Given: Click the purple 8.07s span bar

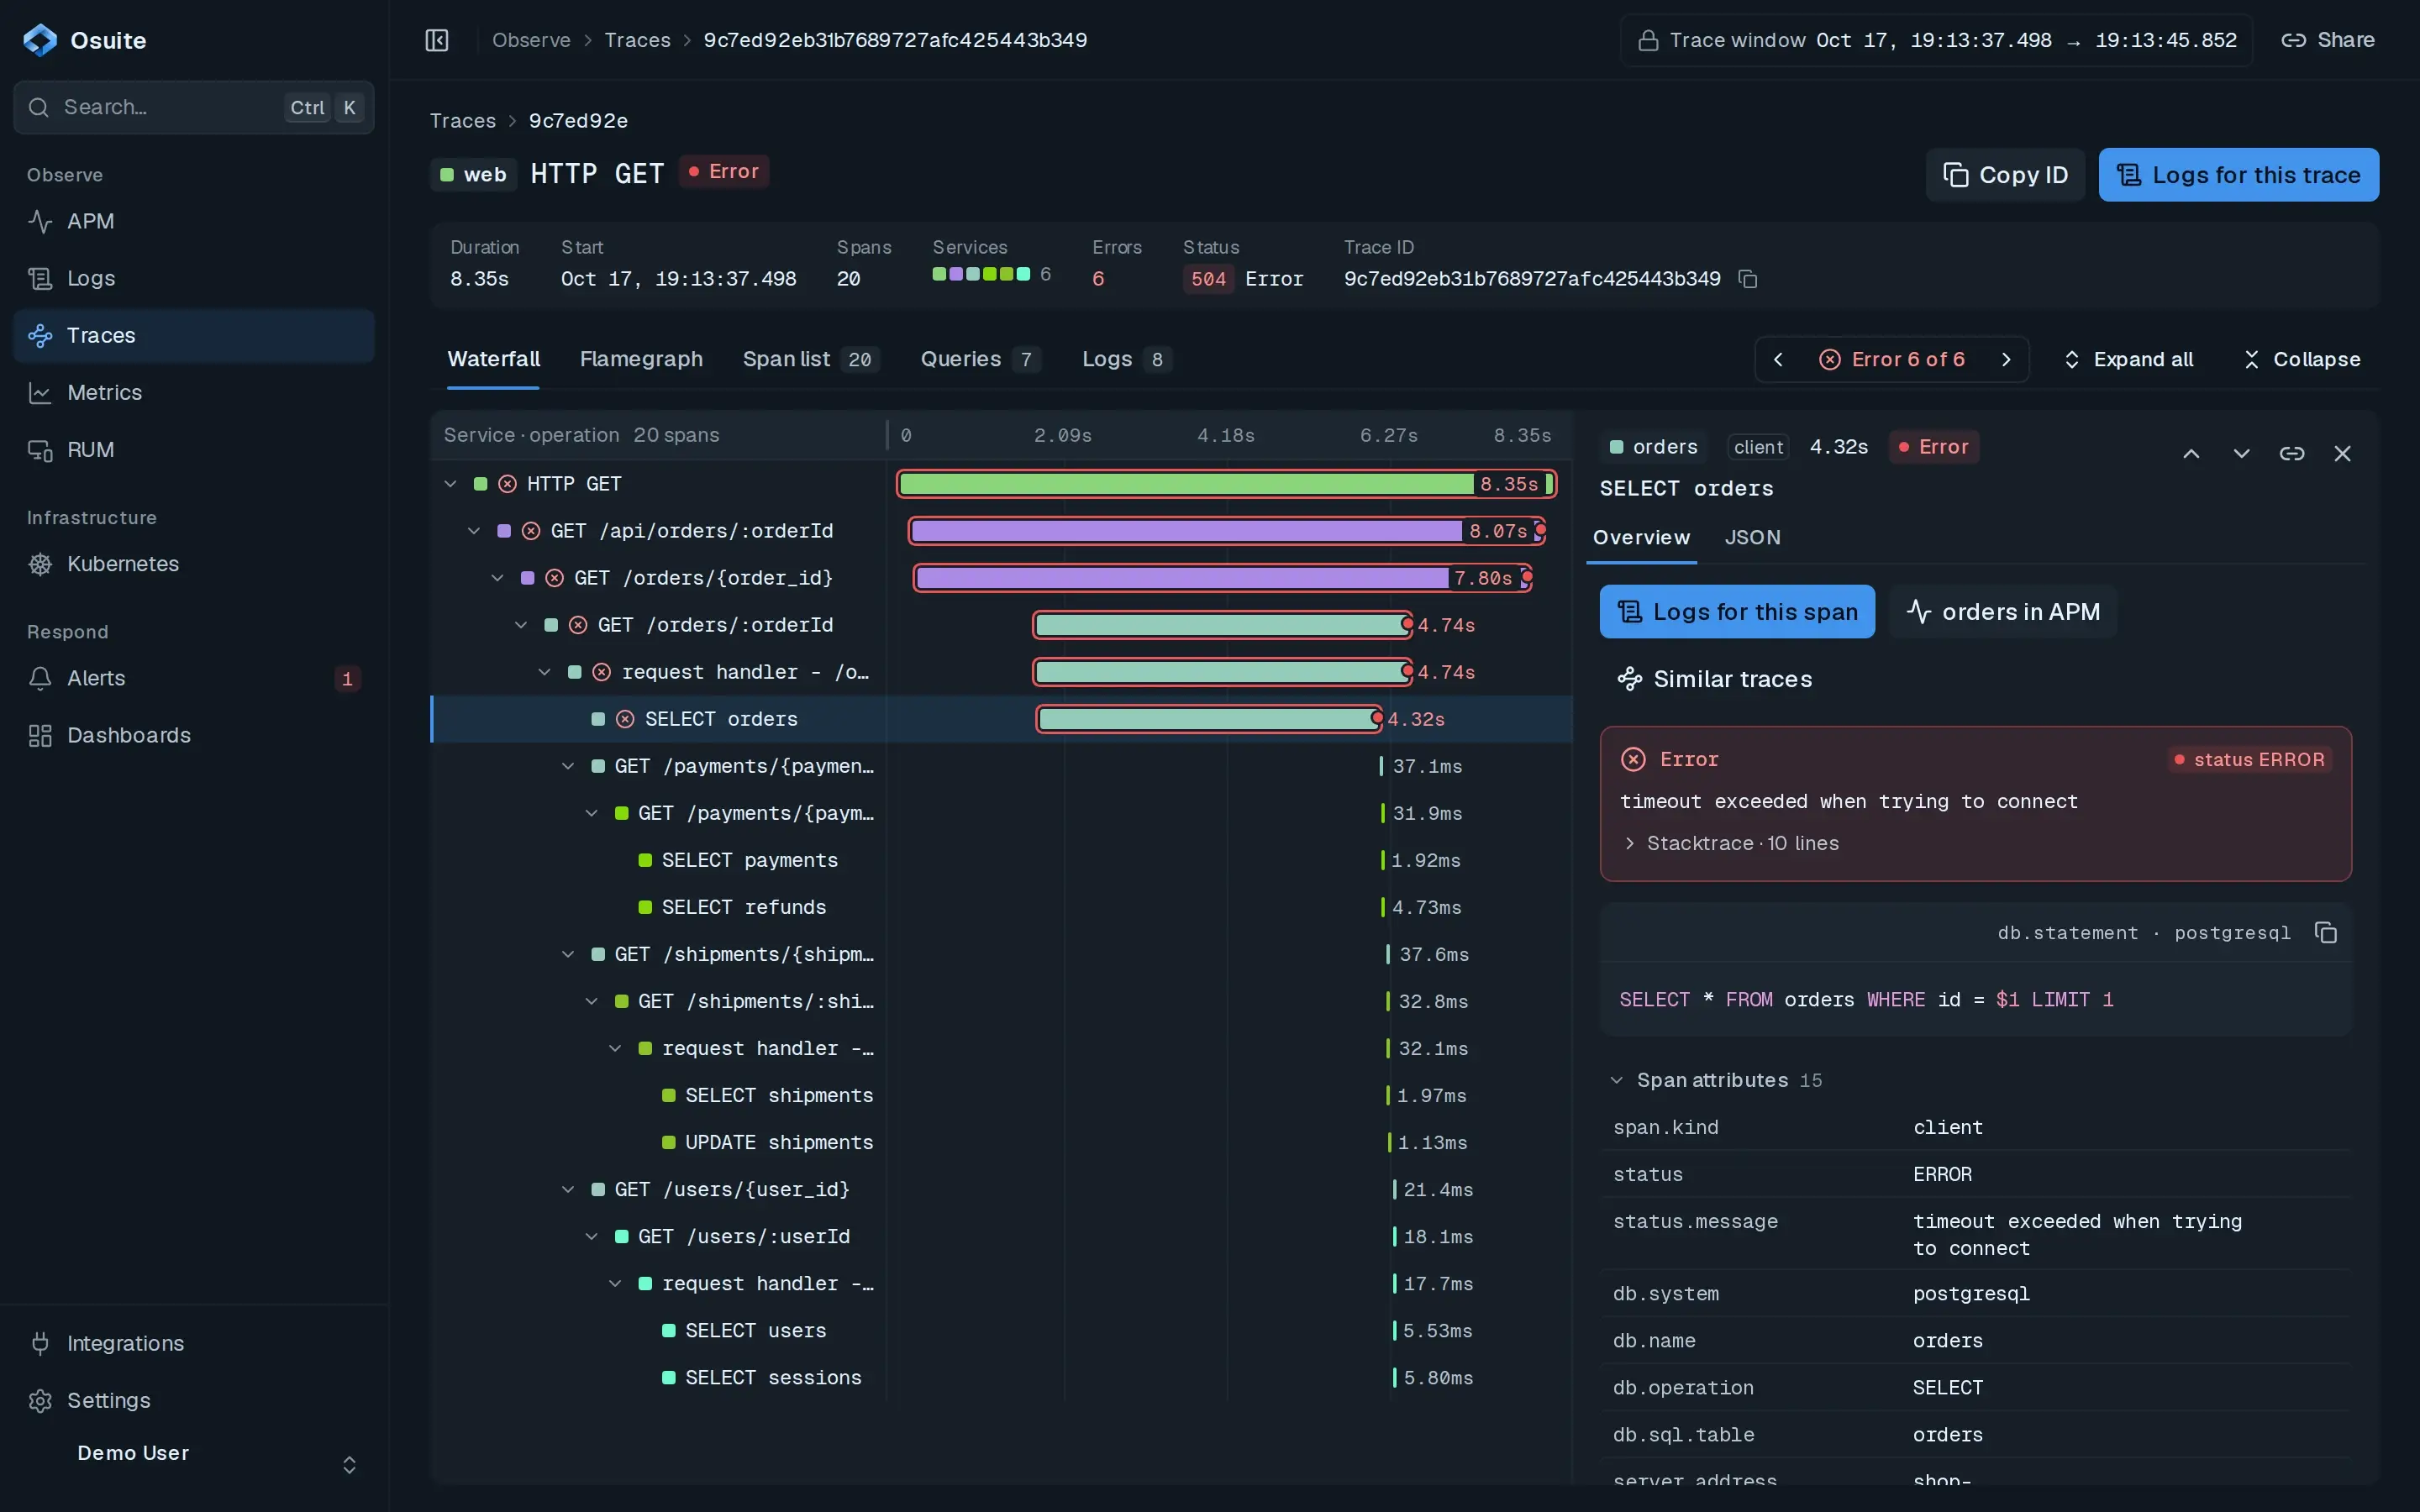Looking at the screenshot, I should (x=1226, y=531).
